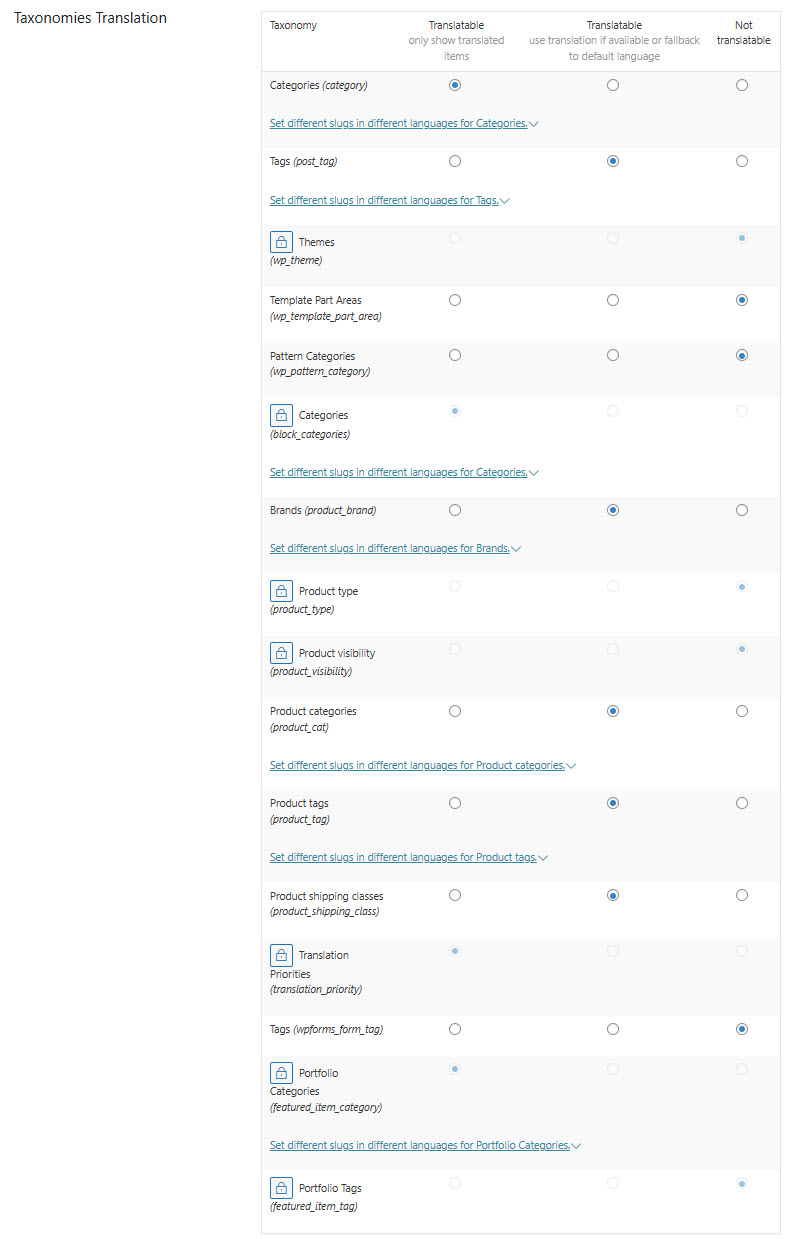Choose only translated items for wpforms_form_tag Tags

pyautogui.click(x=455, y=1029)
